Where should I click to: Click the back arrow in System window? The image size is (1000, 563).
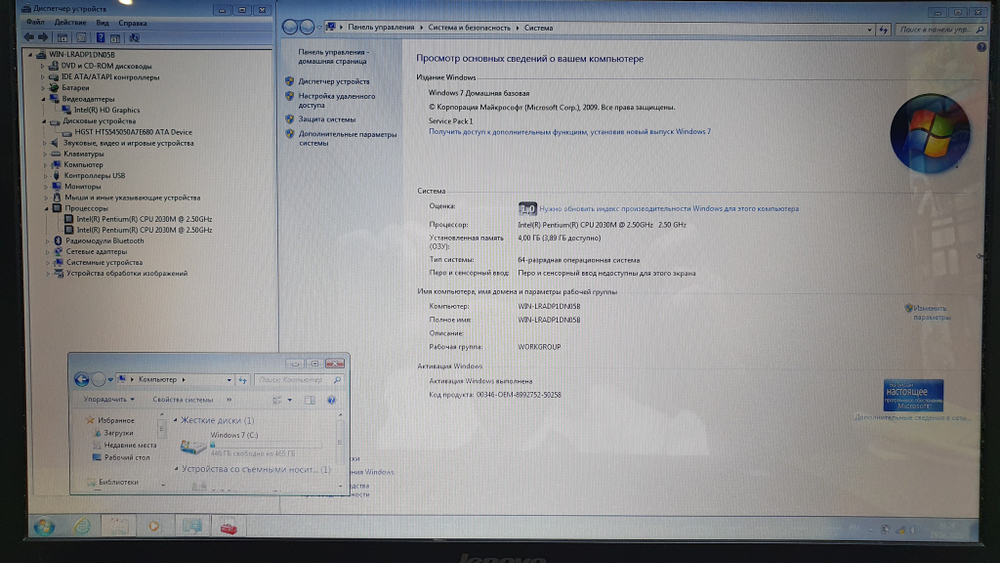pos(290,27)
